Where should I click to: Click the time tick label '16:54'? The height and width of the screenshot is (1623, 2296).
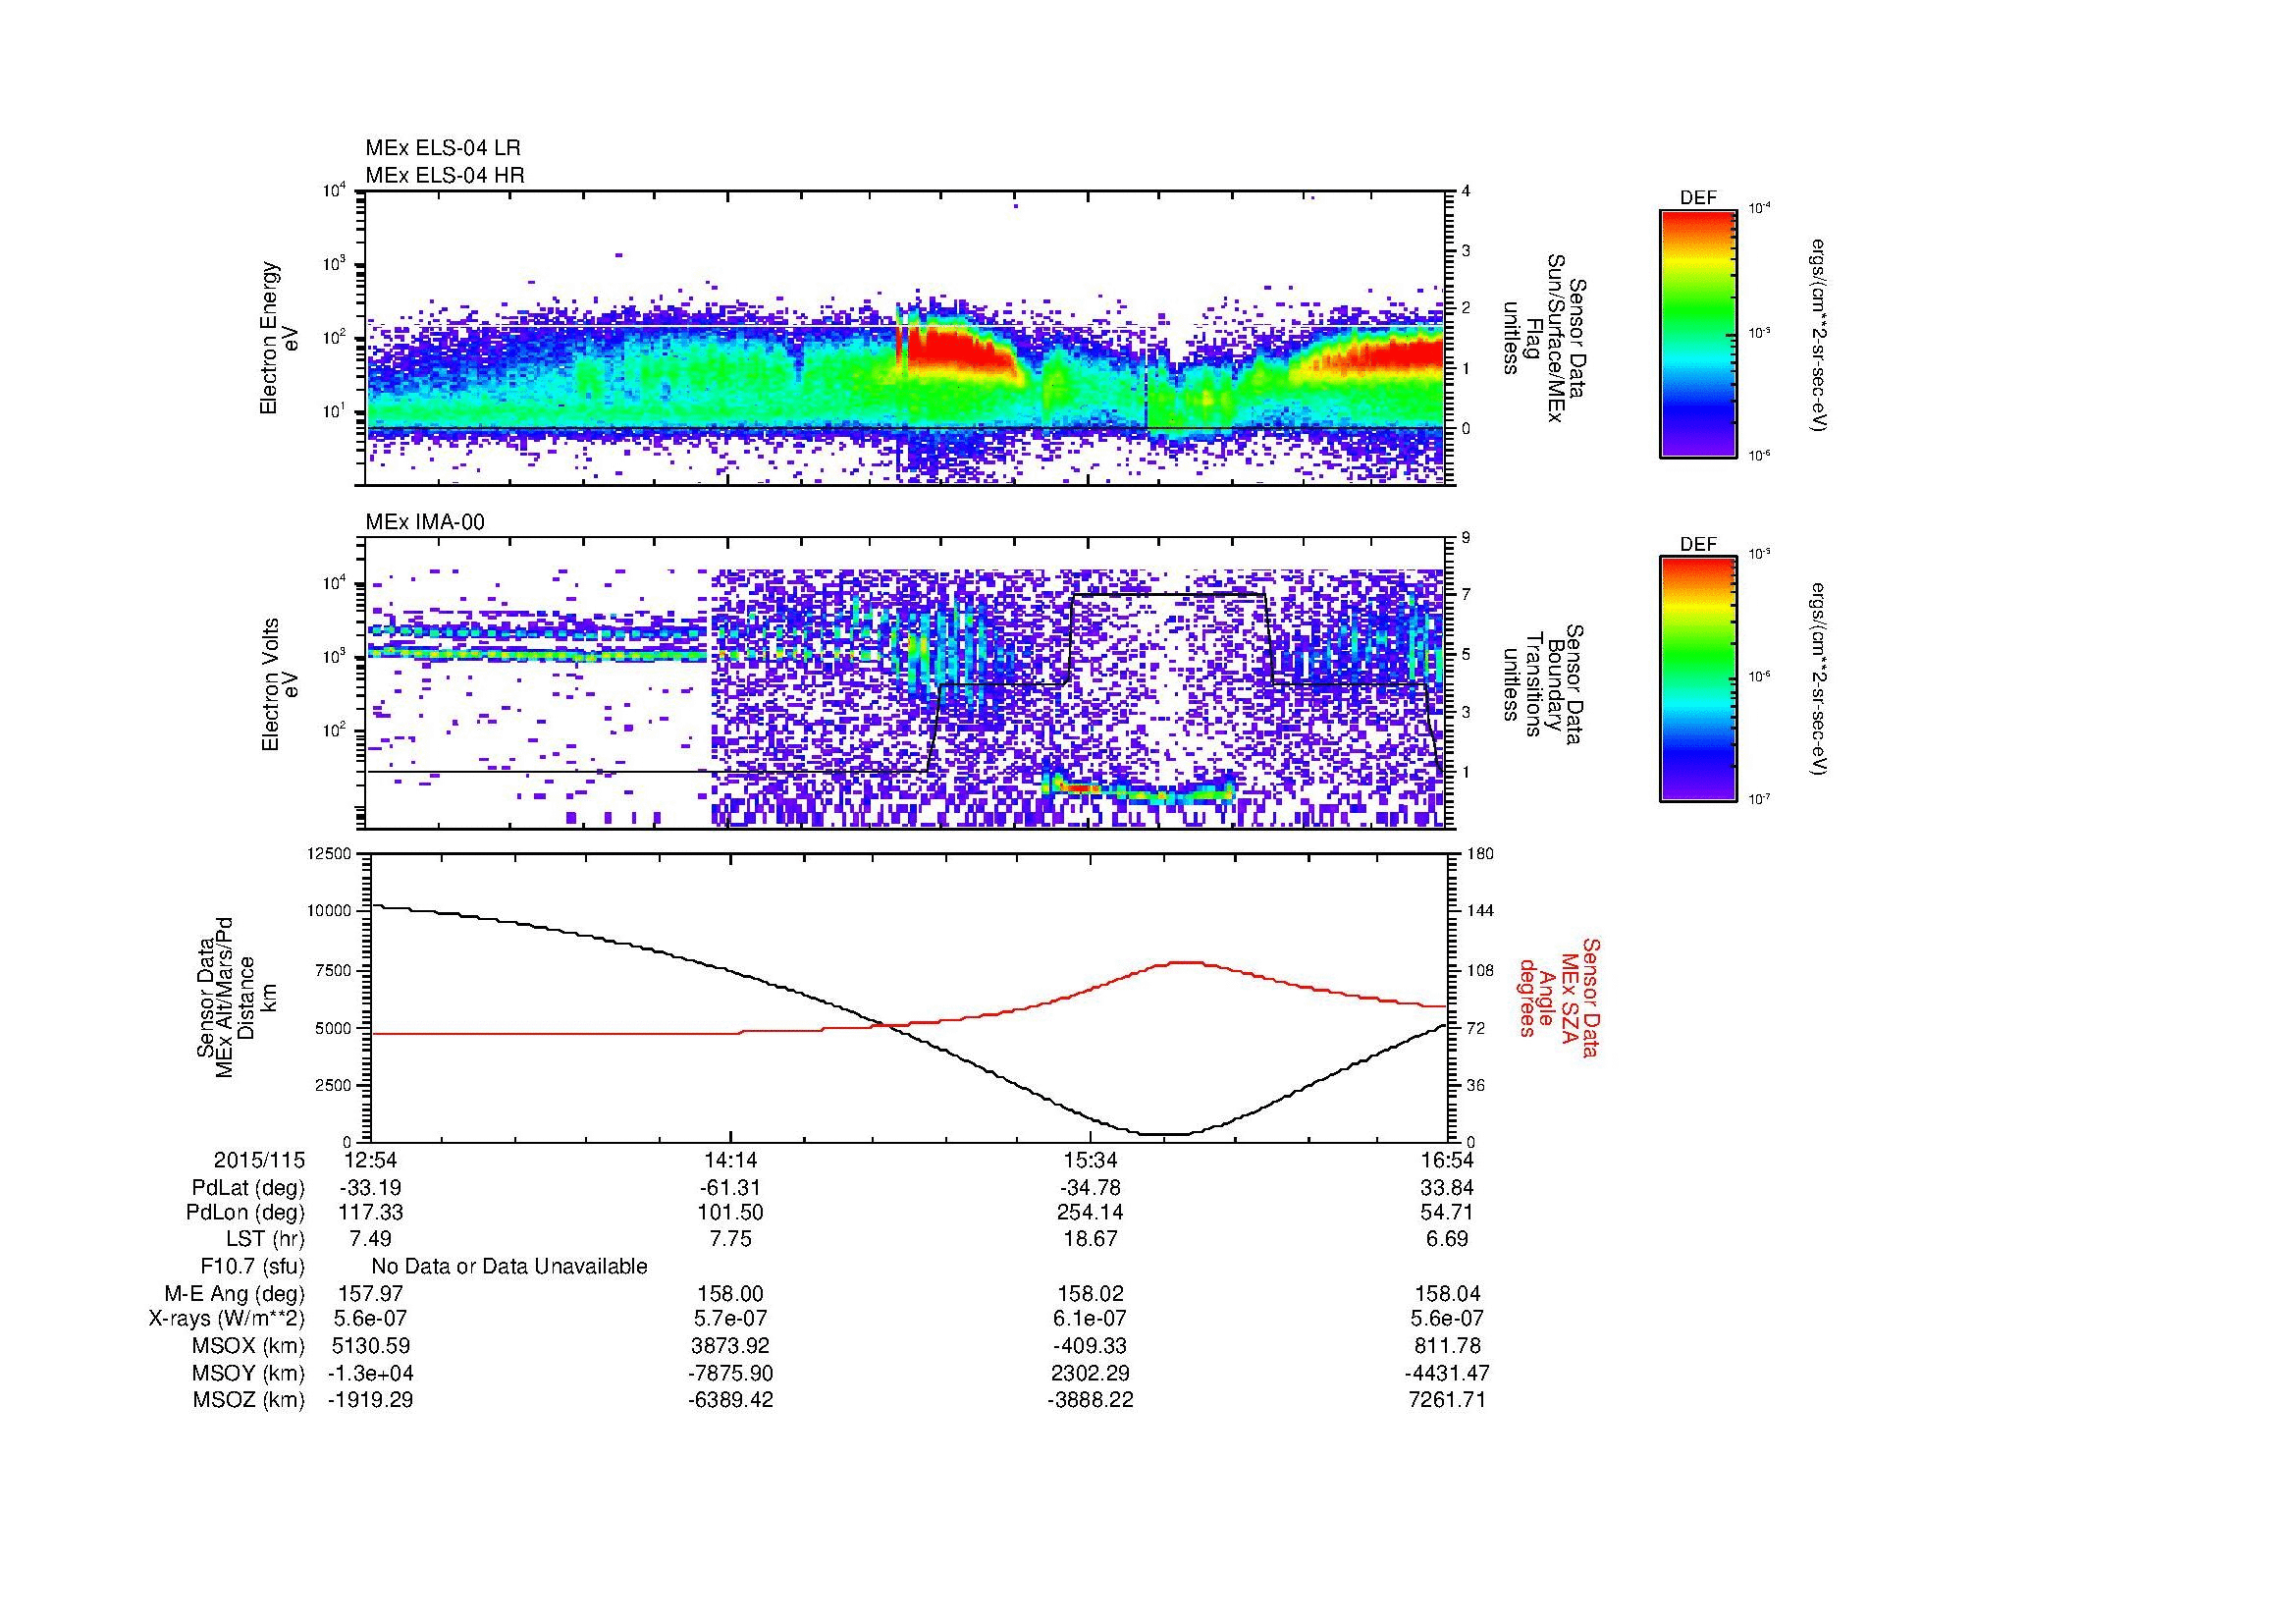pos(1448,1160)
